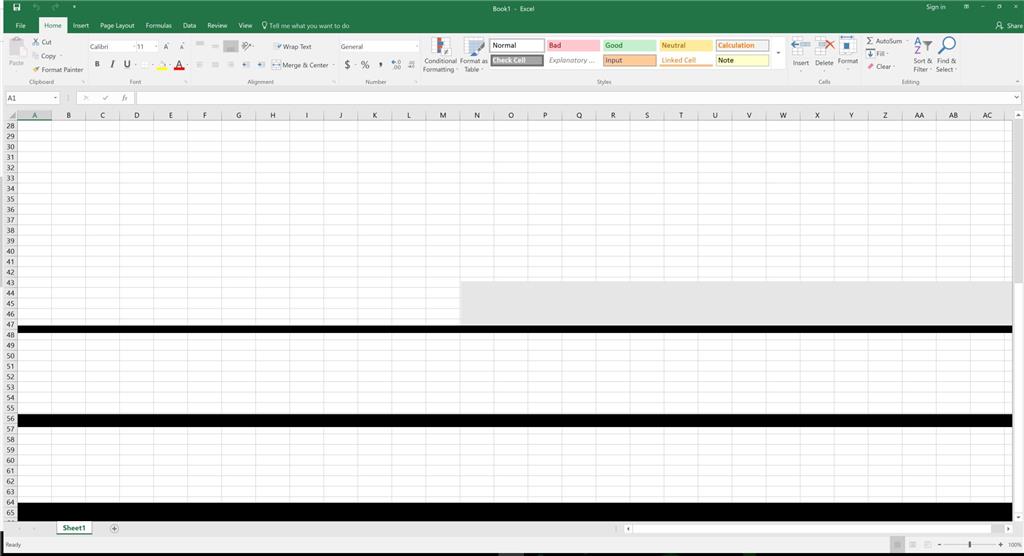Expand the formula bar with the chevron
This screenshot has height=556, width=1024.
click(x=1016, y=97)
